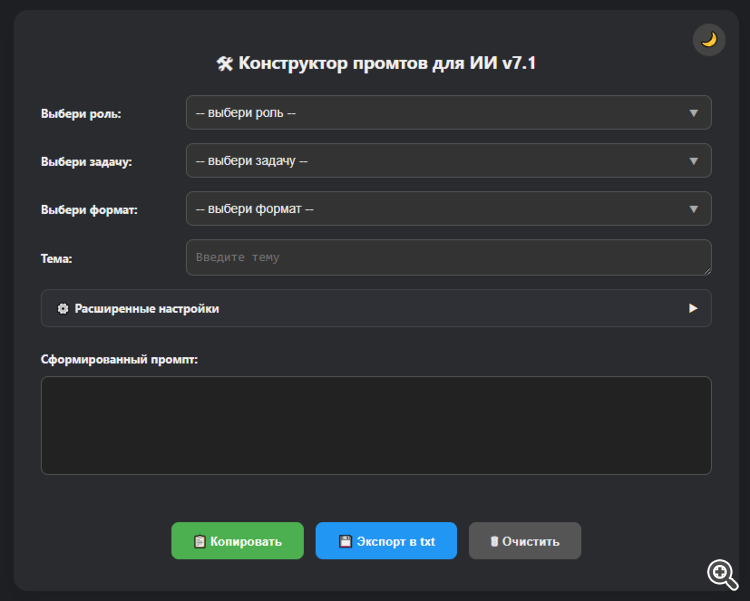Click the resize handle of the Тема field
Viewport: 750px width, 601px height.
pyautogui.click(x=707, y=270)
